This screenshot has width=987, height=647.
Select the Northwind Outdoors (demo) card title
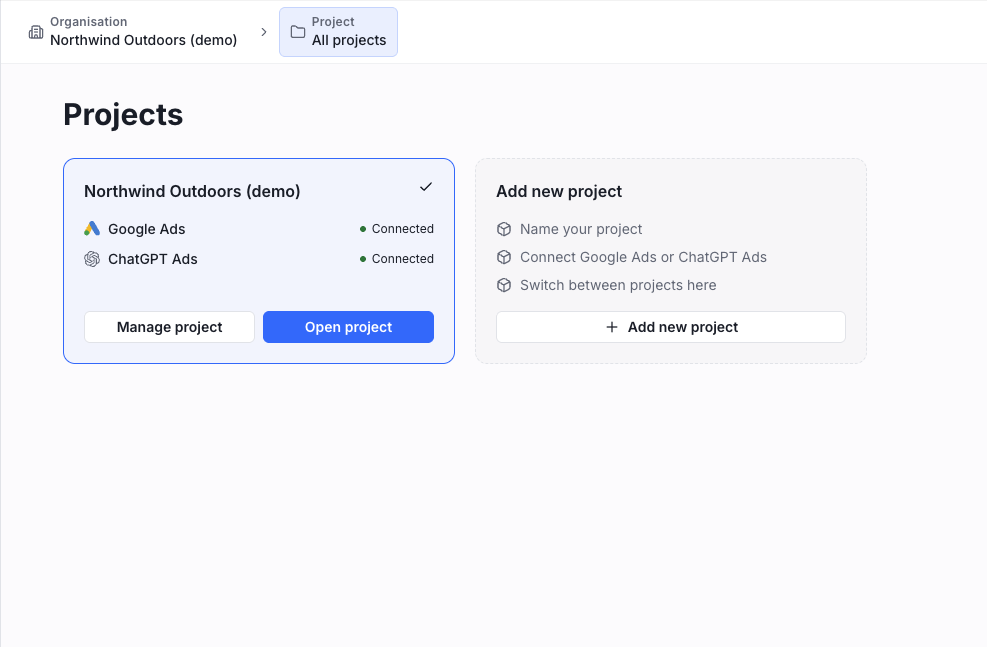point(192,191)
